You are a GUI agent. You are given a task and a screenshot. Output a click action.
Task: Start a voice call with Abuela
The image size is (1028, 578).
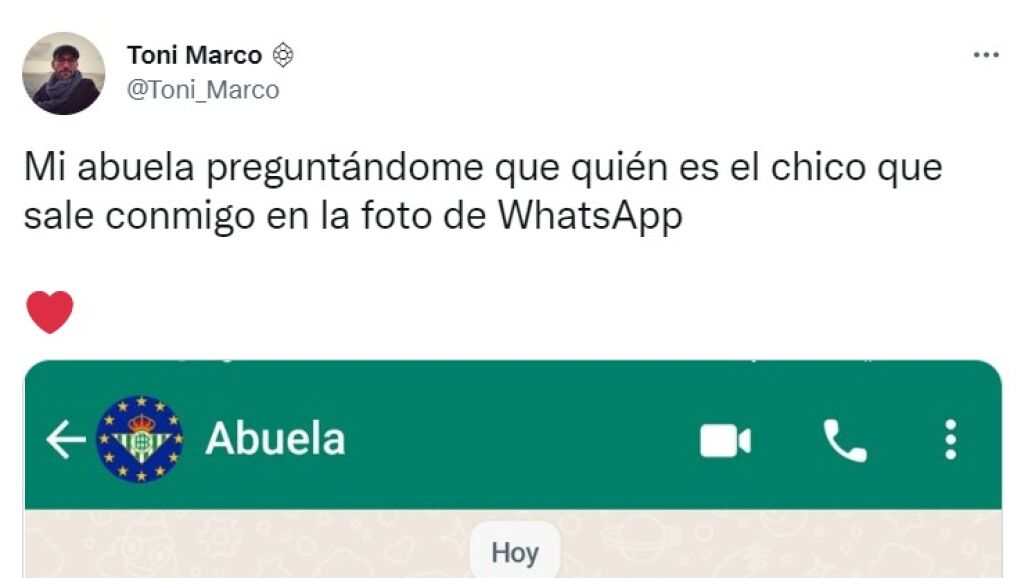pyautogui.click(x=845, y=440)
